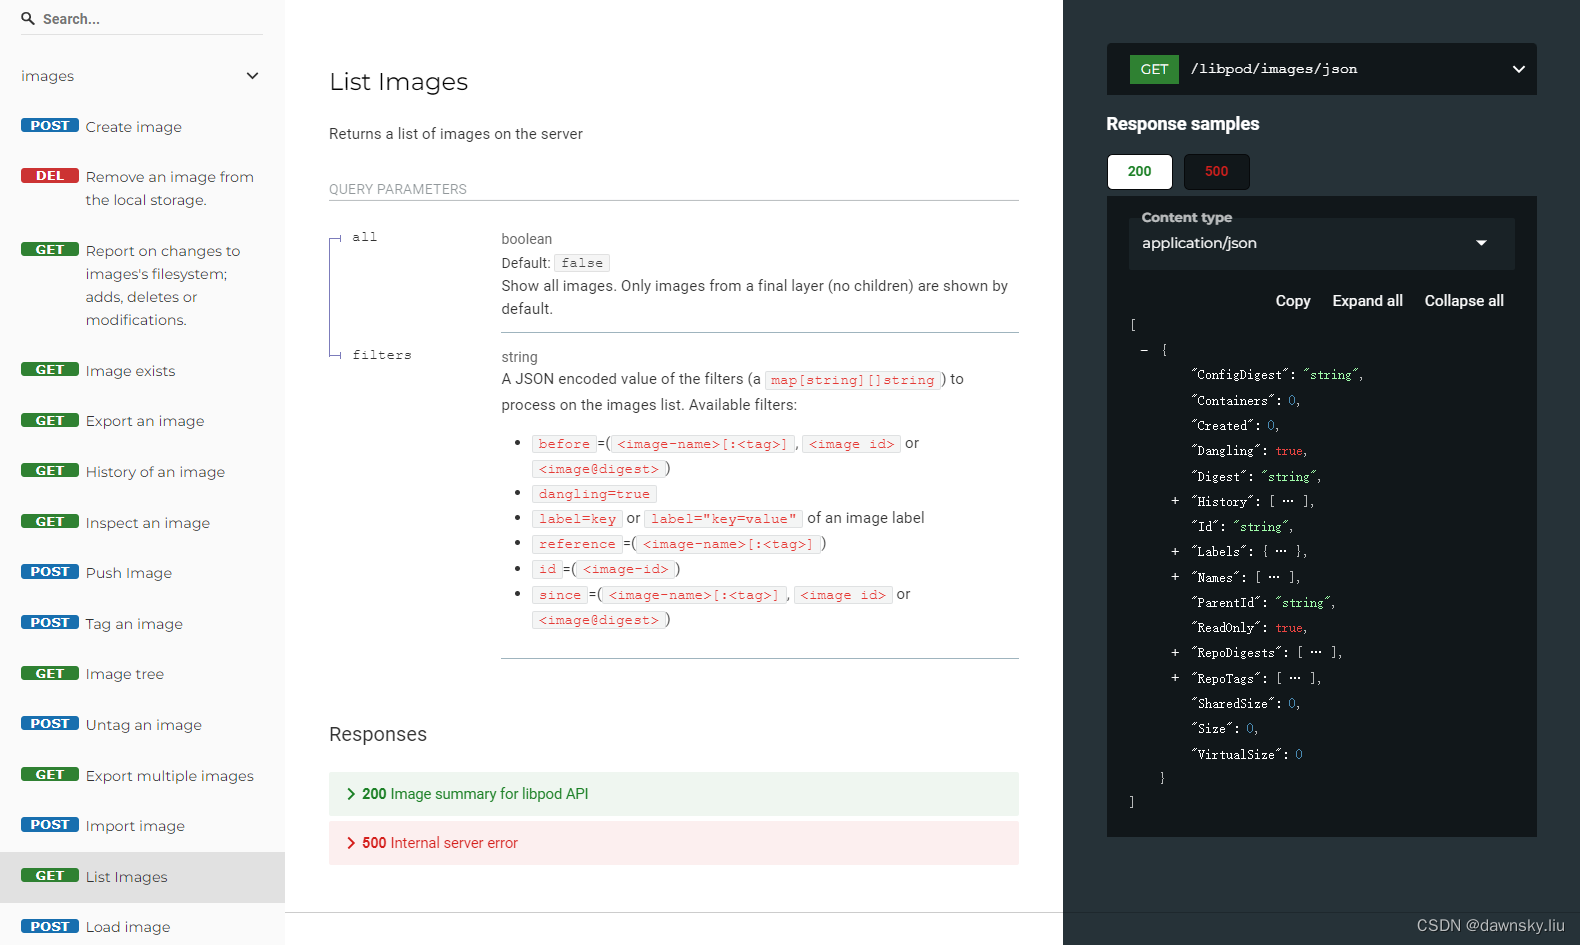Screen dimensions: 1580x945
Task: Open the Import image entry
Action: pos(142,826)
